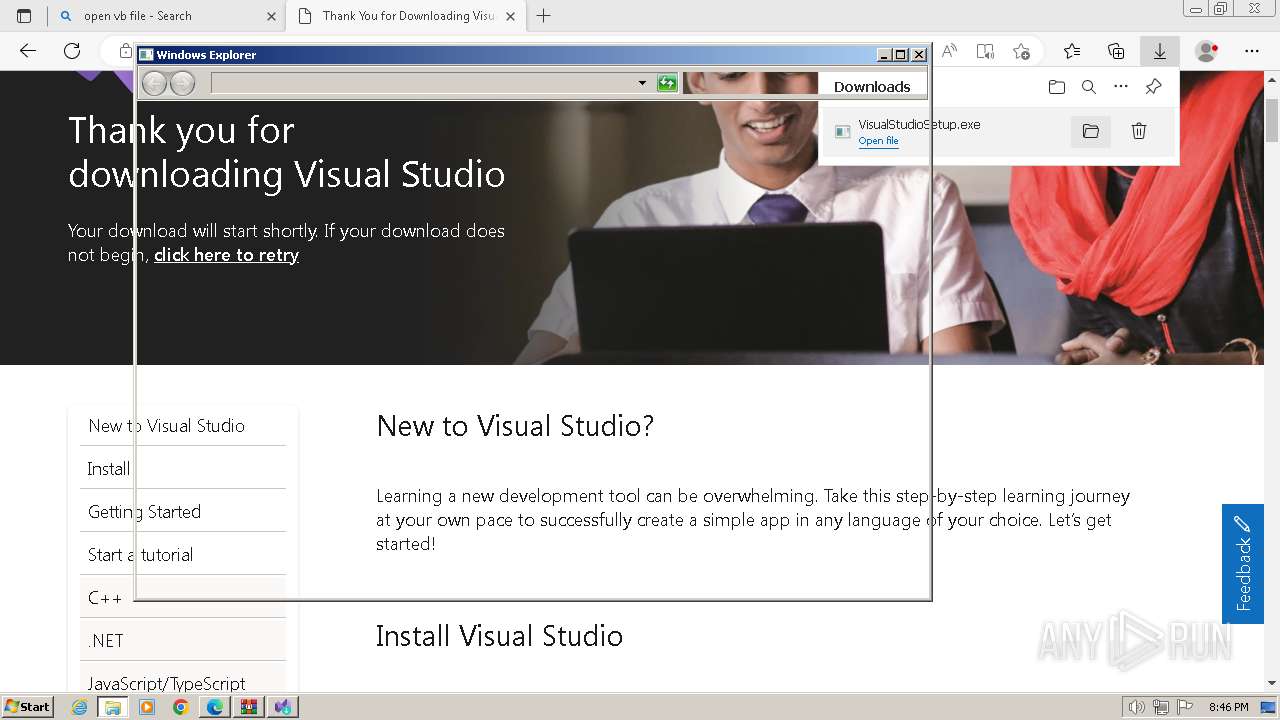Screen dimensions: 1280x720
Task: Click Windows Explorer forward navigation button
Action: coord(182,83)
